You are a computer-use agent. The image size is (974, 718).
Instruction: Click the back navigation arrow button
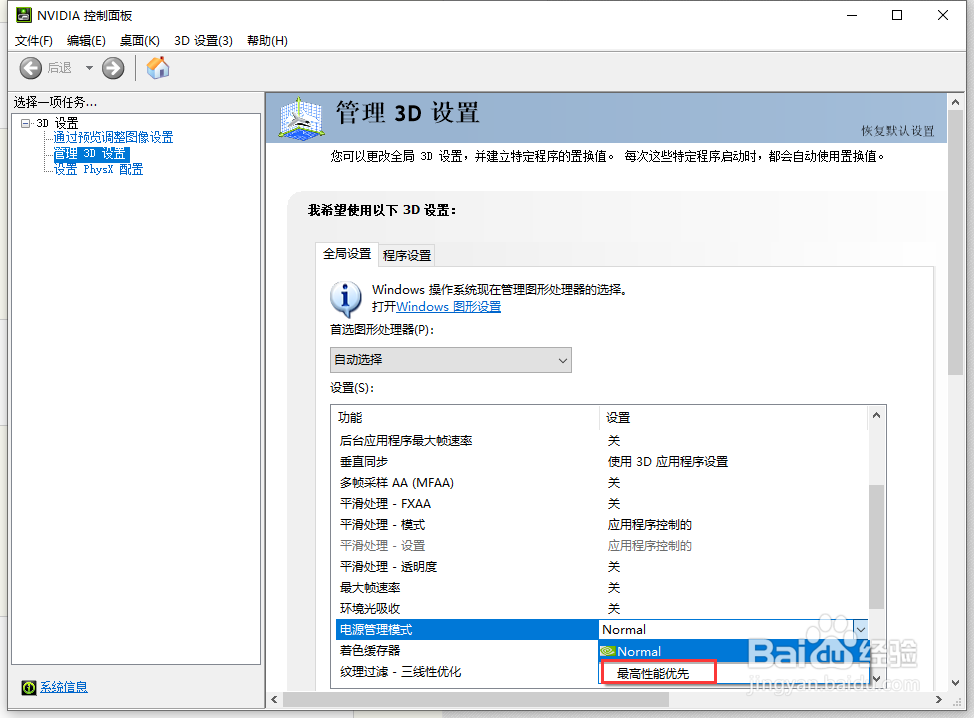click(30, 68)
